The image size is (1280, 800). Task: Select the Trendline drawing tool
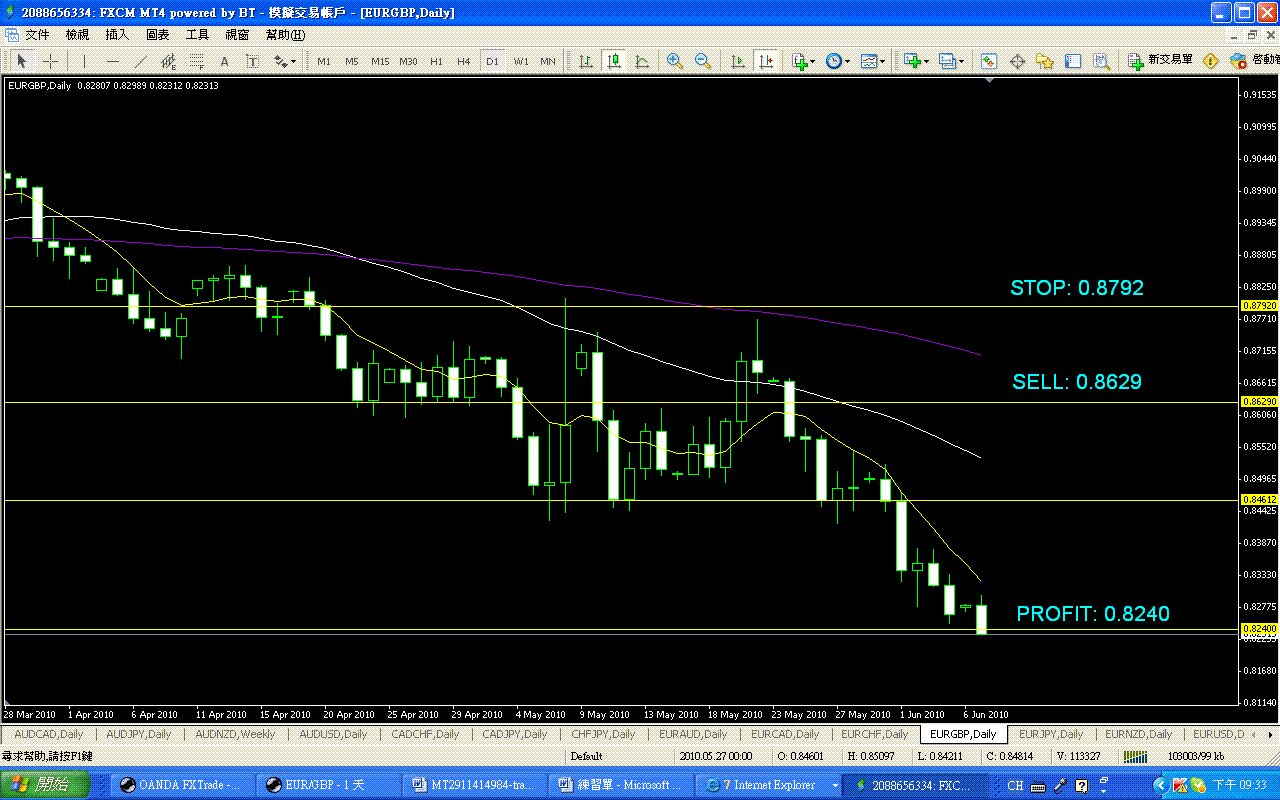coord(140,60)
